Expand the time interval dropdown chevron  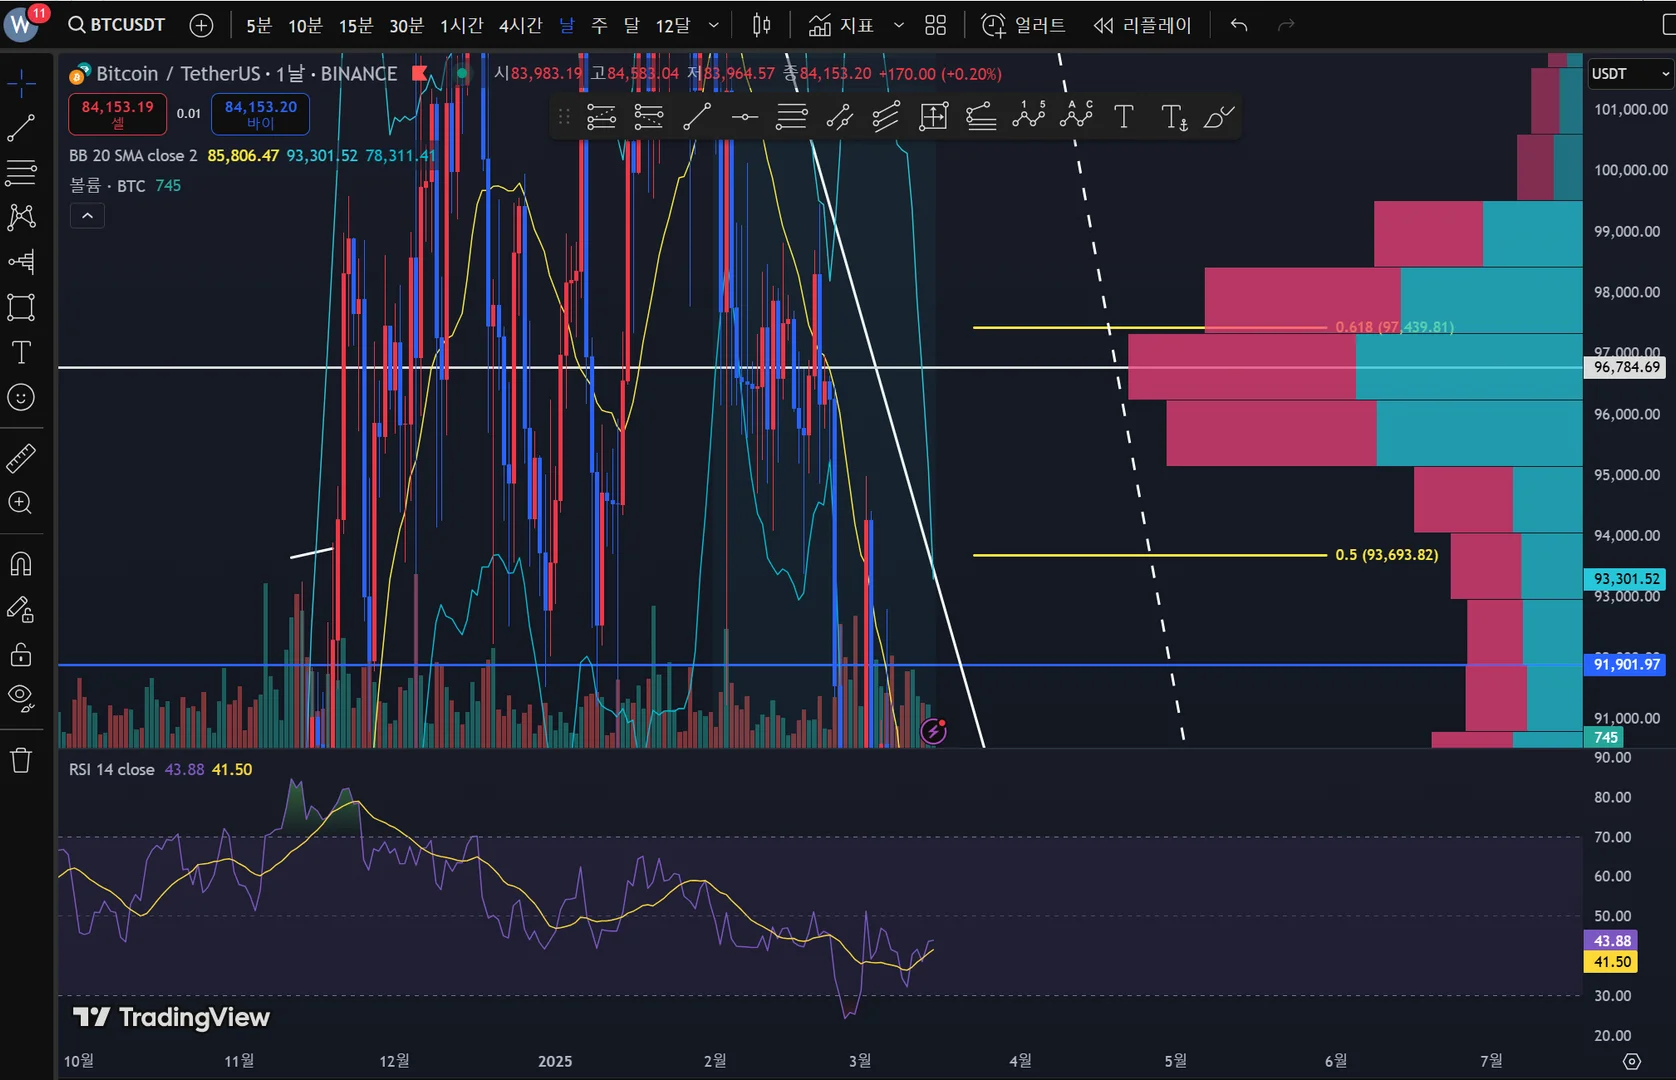tap(714, 25)
